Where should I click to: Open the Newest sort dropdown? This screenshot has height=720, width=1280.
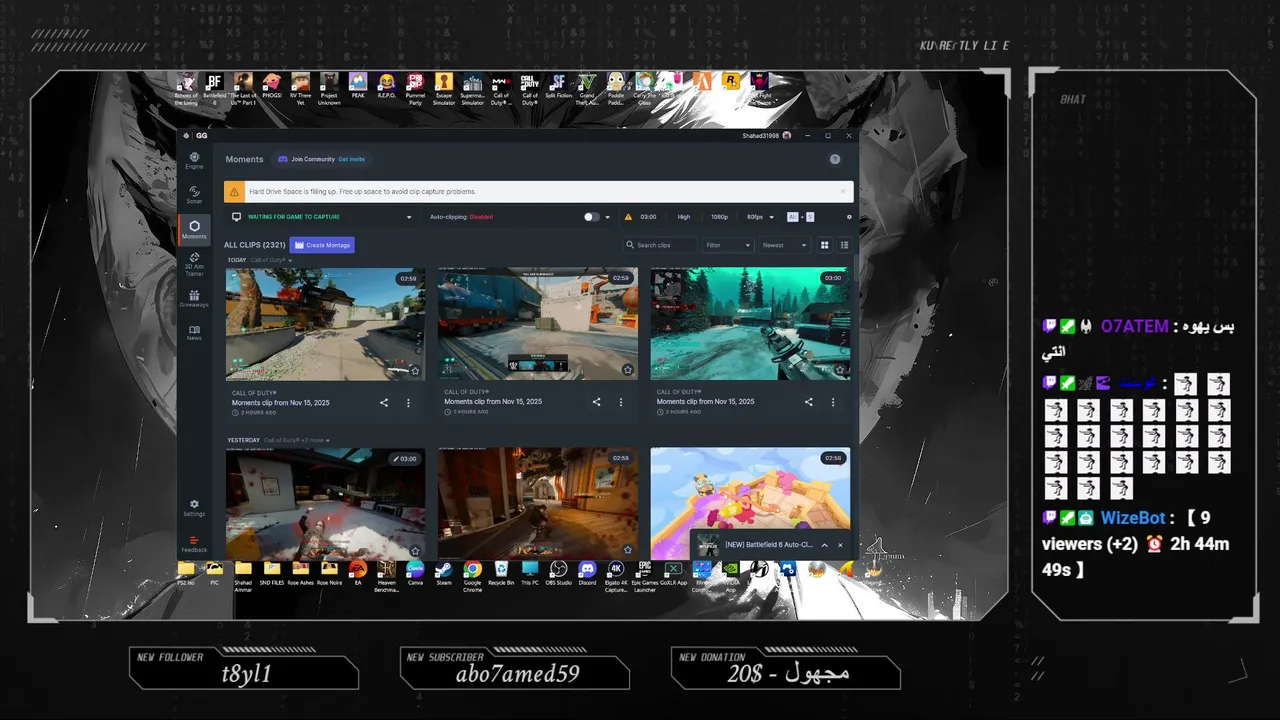[783, 245]
